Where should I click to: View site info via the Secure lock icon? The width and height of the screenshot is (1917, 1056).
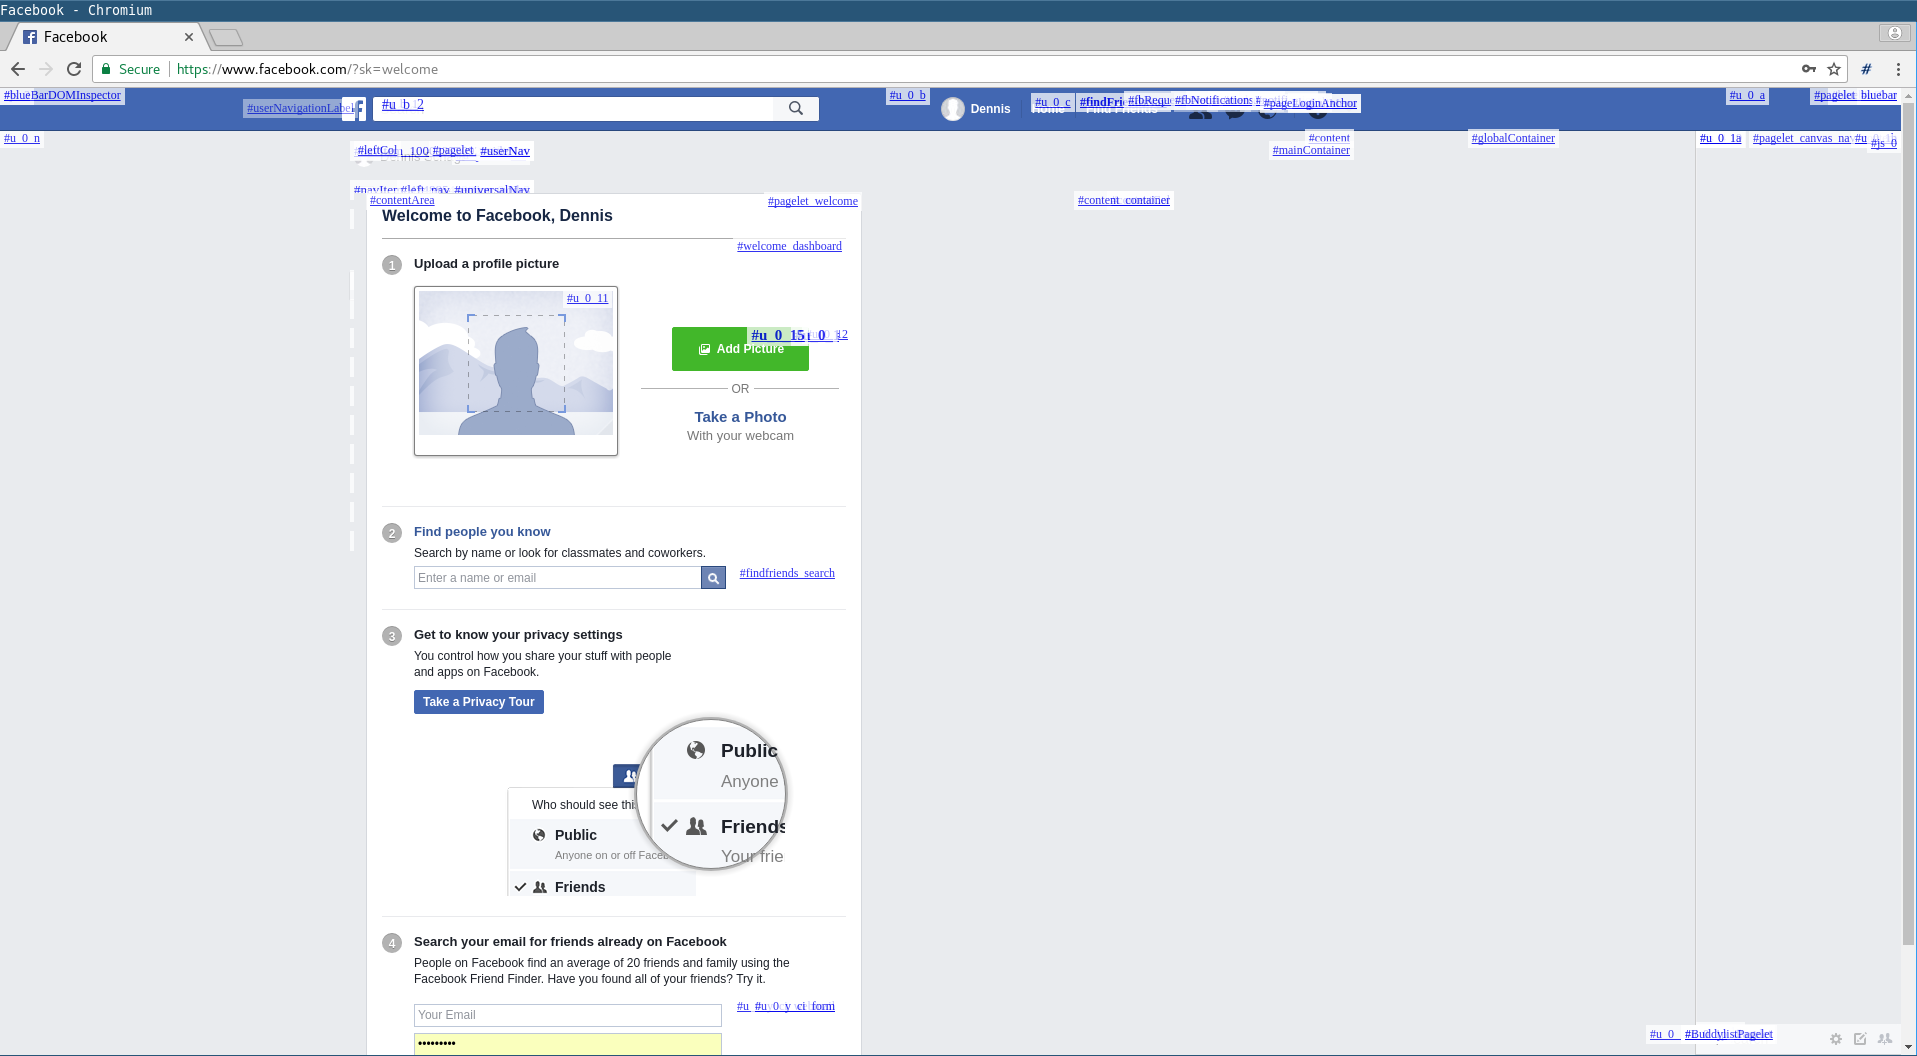131,69
